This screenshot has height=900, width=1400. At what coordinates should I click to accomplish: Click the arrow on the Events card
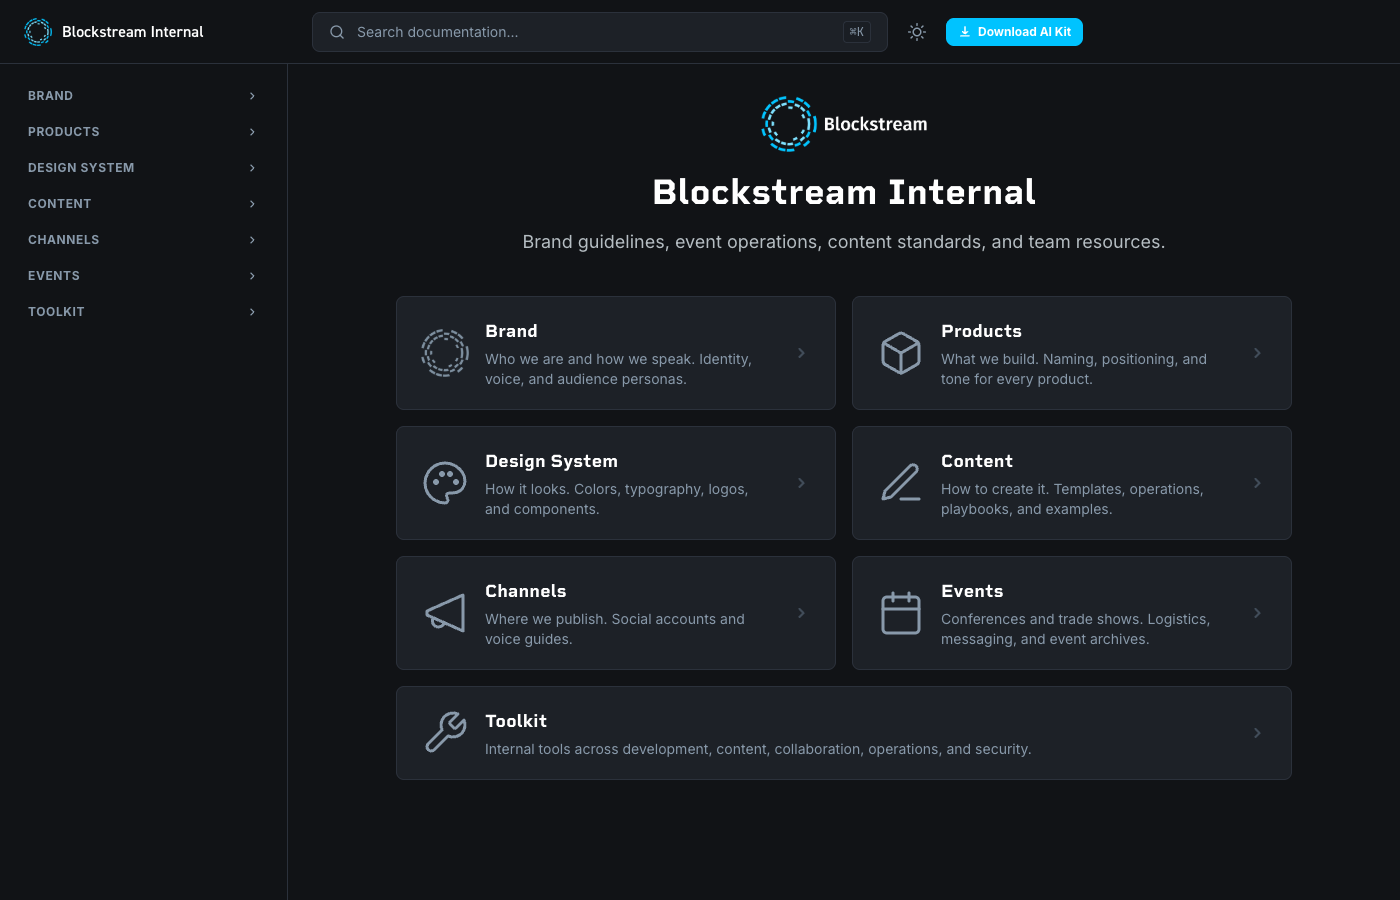click(1257, 613)
